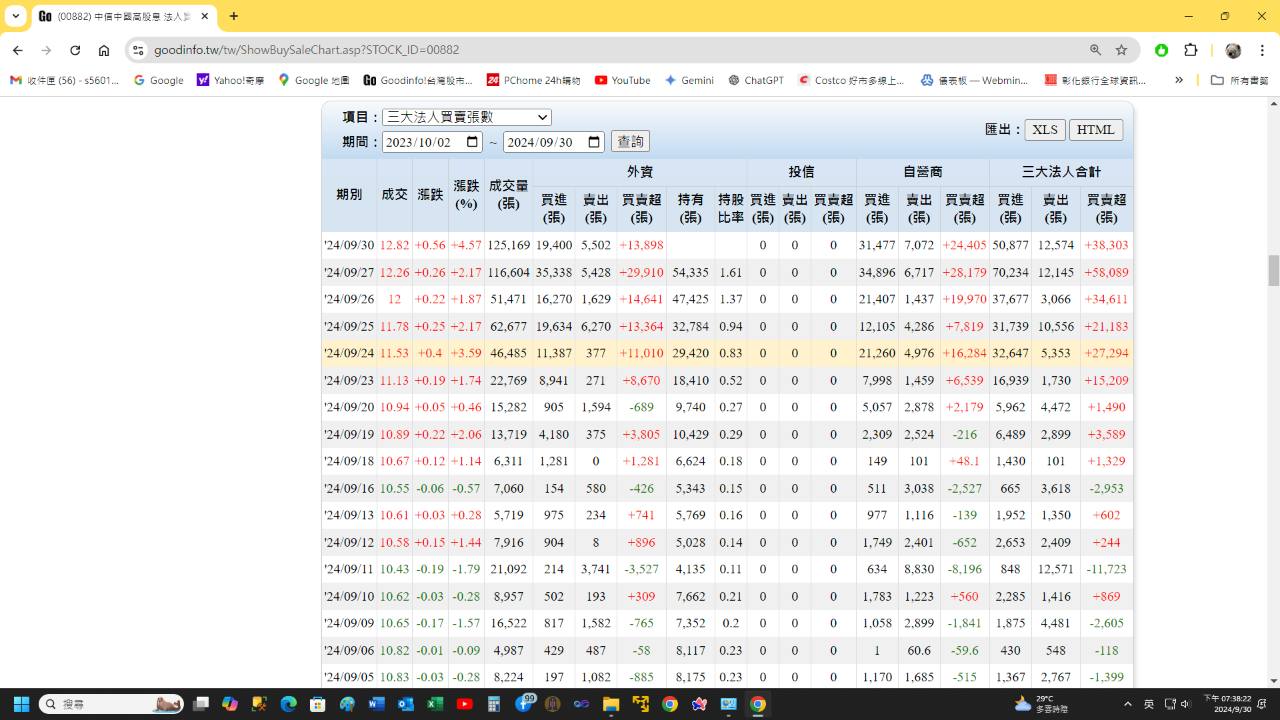
Task: Open the Extensions puzzle icon
Action: click(1190, 50)
